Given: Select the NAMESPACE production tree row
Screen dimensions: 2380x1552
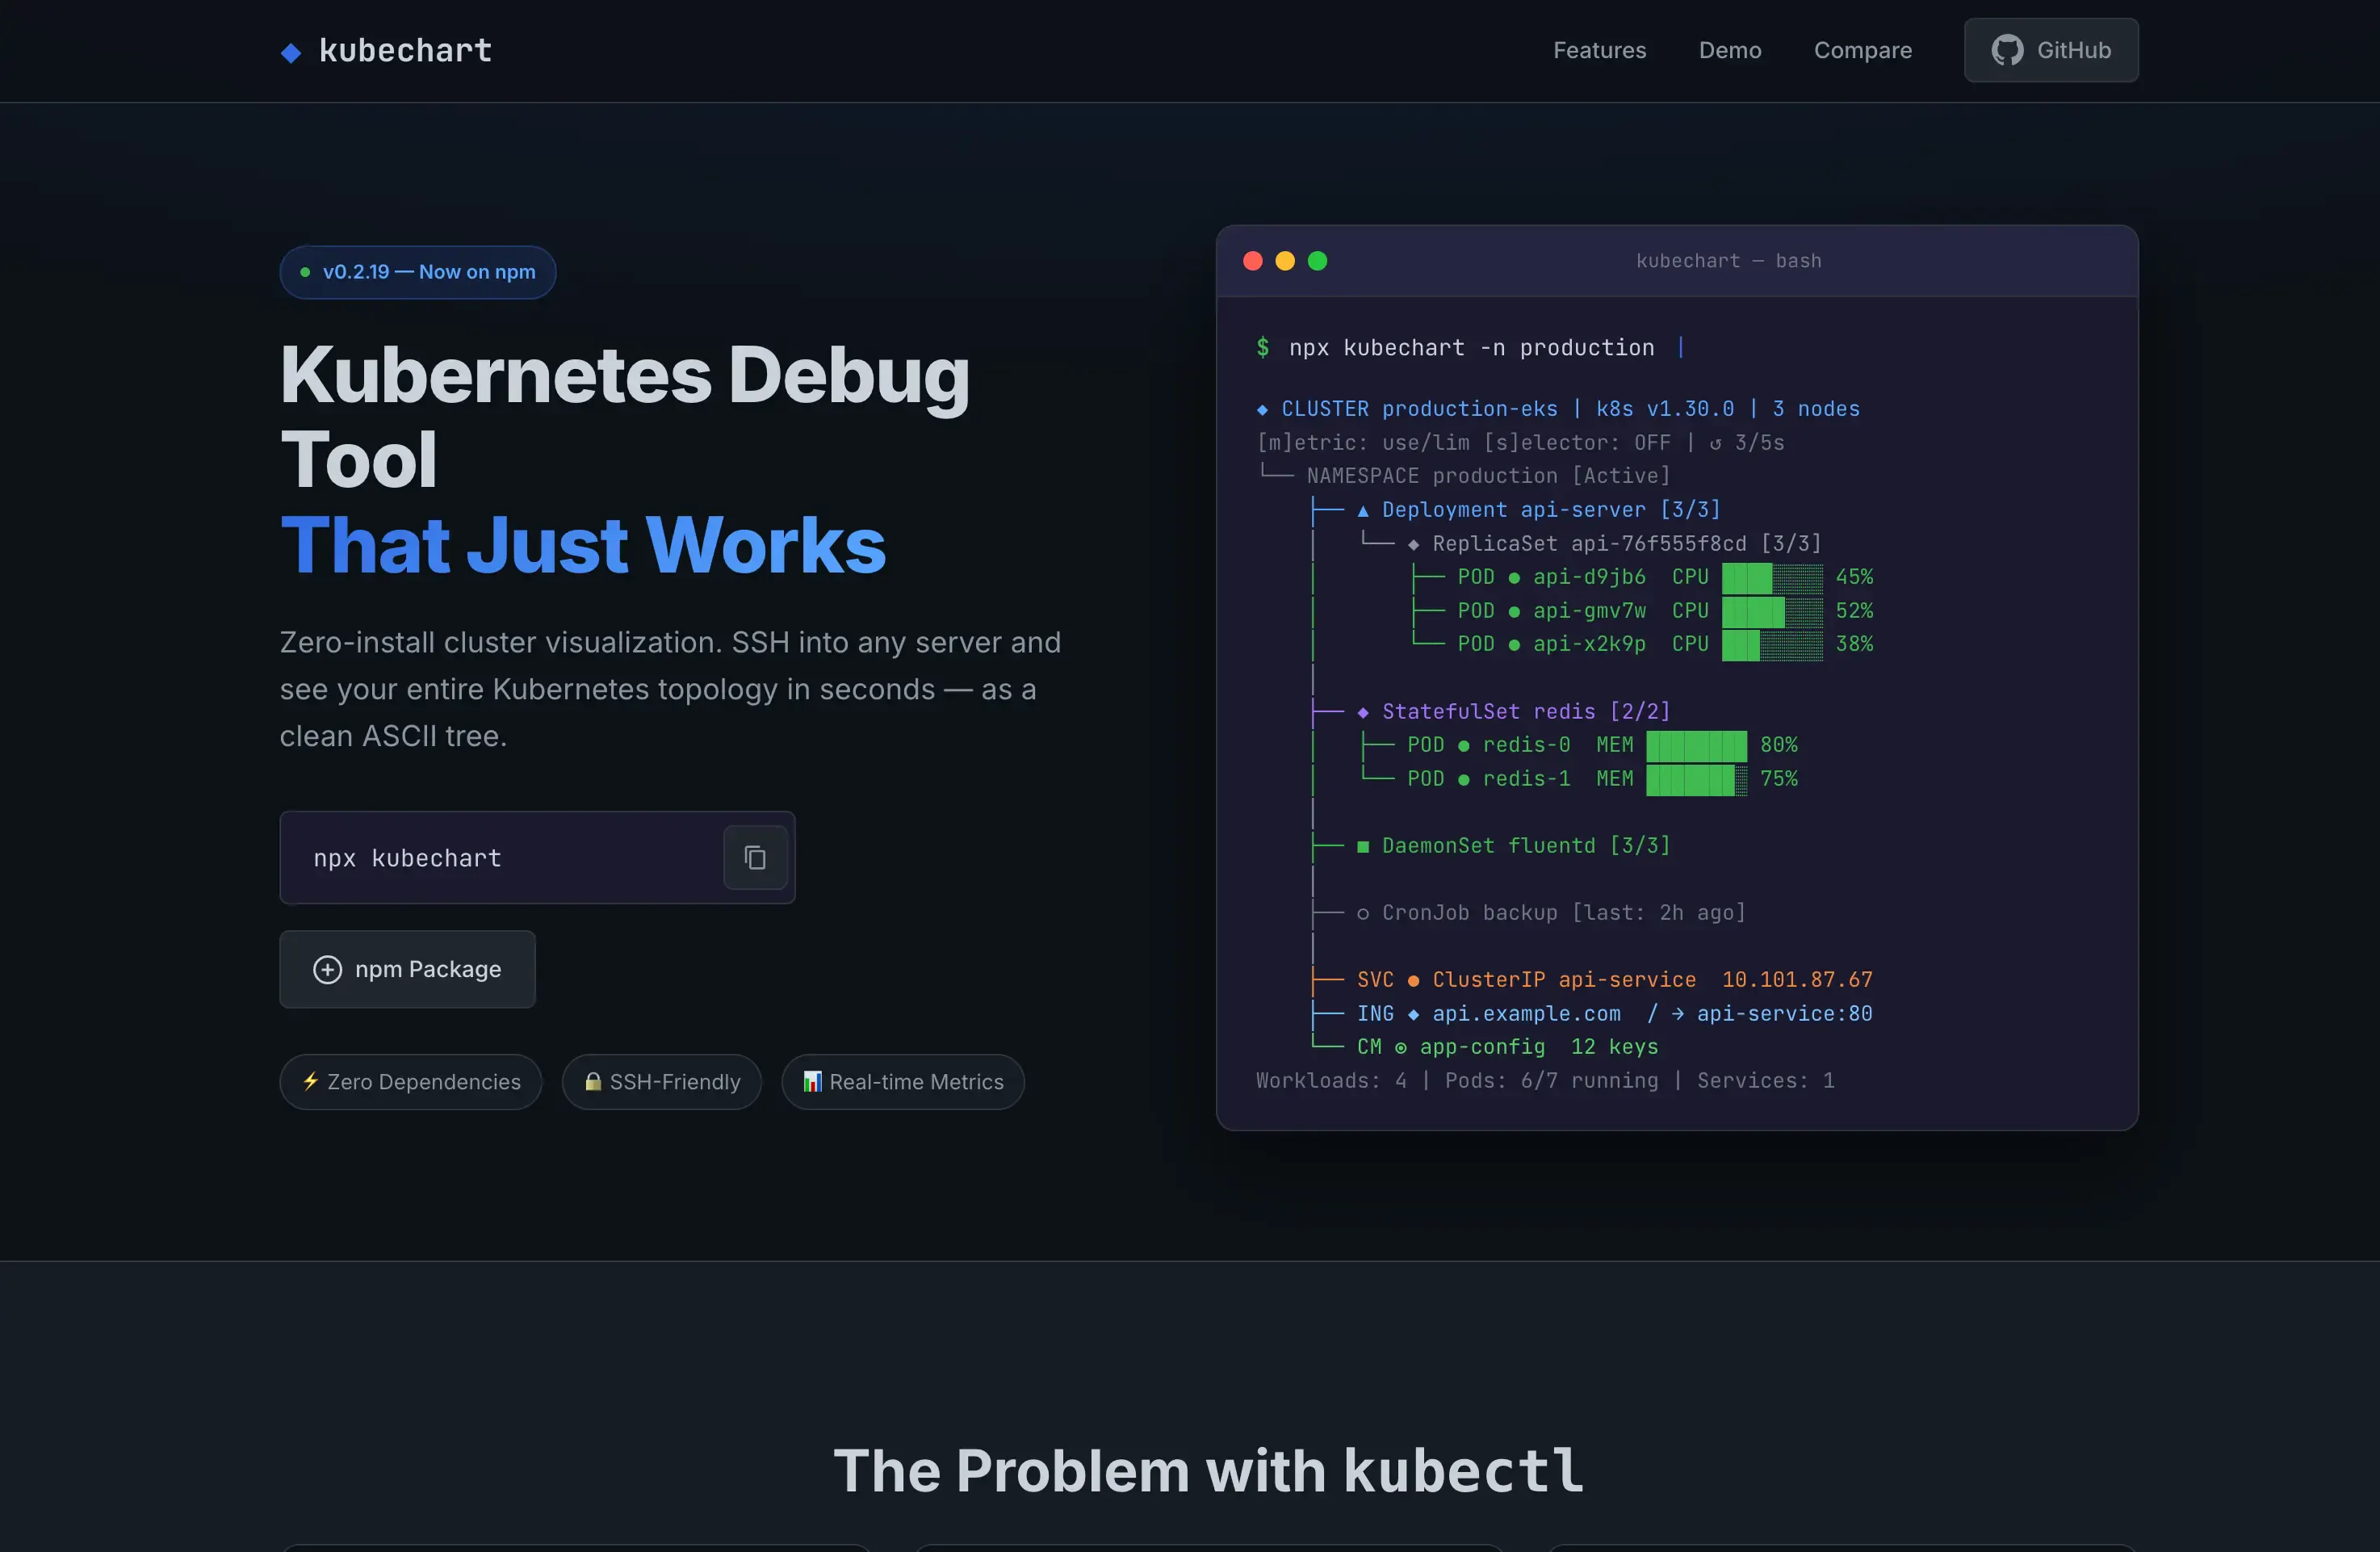Looking at the screenshot, I should [1463, 476].
